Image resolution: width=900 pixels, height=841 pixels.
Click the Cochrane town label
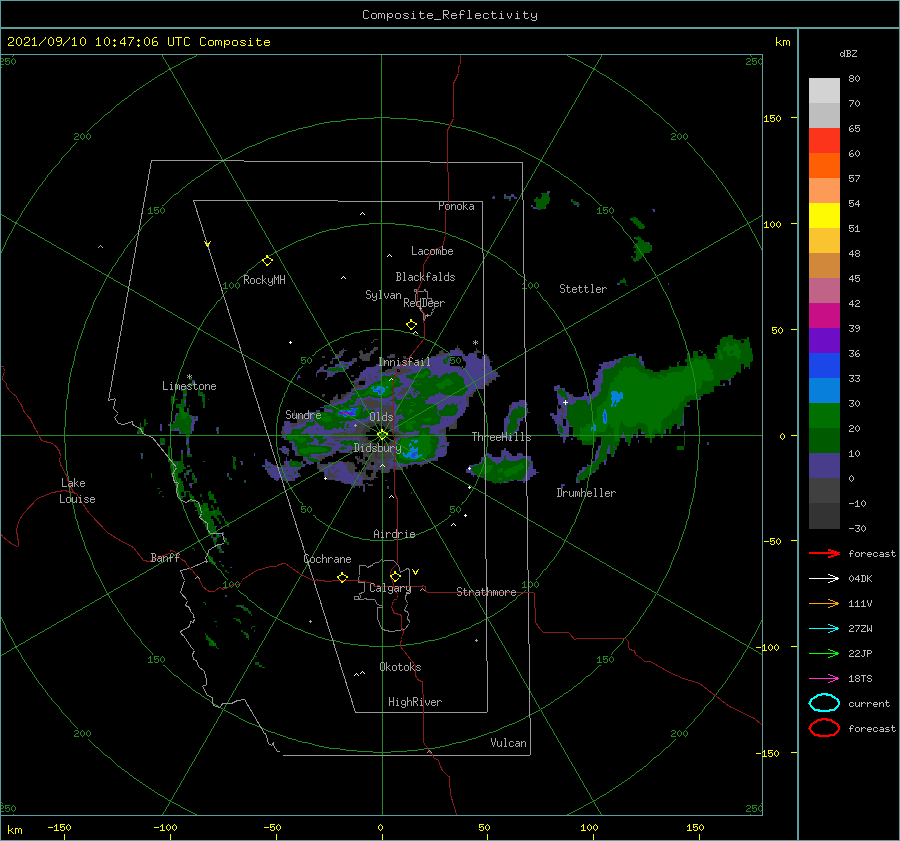(327, 559)
